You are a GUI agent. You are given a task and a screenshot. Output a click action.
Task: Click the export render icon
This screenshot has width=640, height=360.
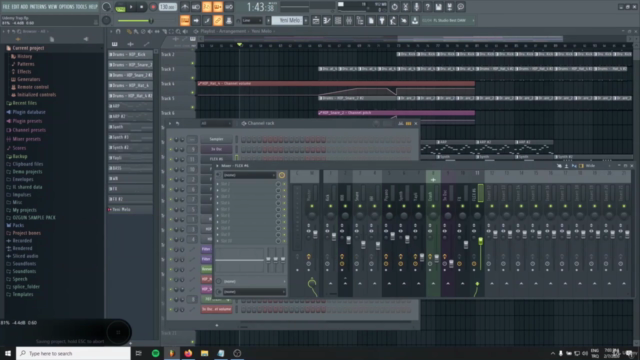pos(449,7)
